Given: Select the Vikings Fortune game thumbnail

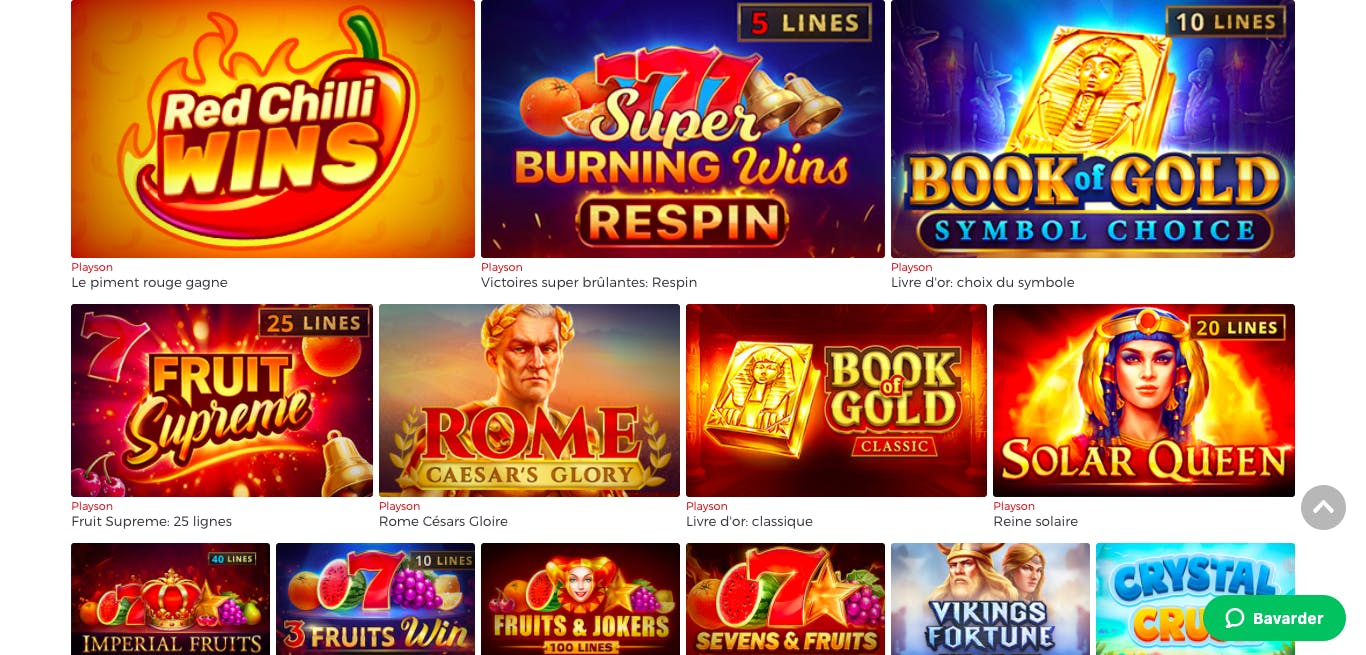Looking at the screenshot, I should pyautogui.click(x=990, y=599).
